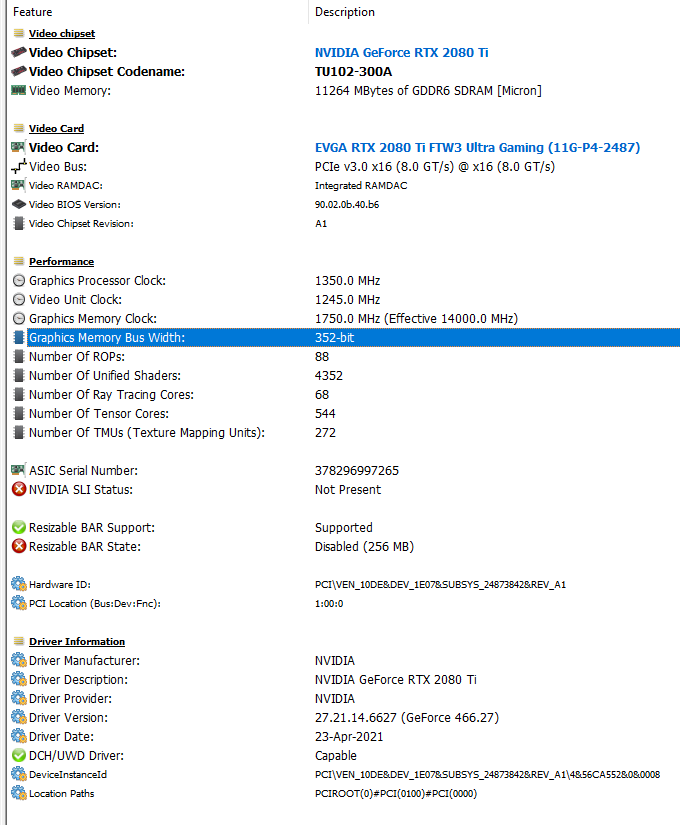Select the 1350.0 MHz processor clock value
This screenshot has height=825, width=680.
pyautogui.click(x=347, y=280)
